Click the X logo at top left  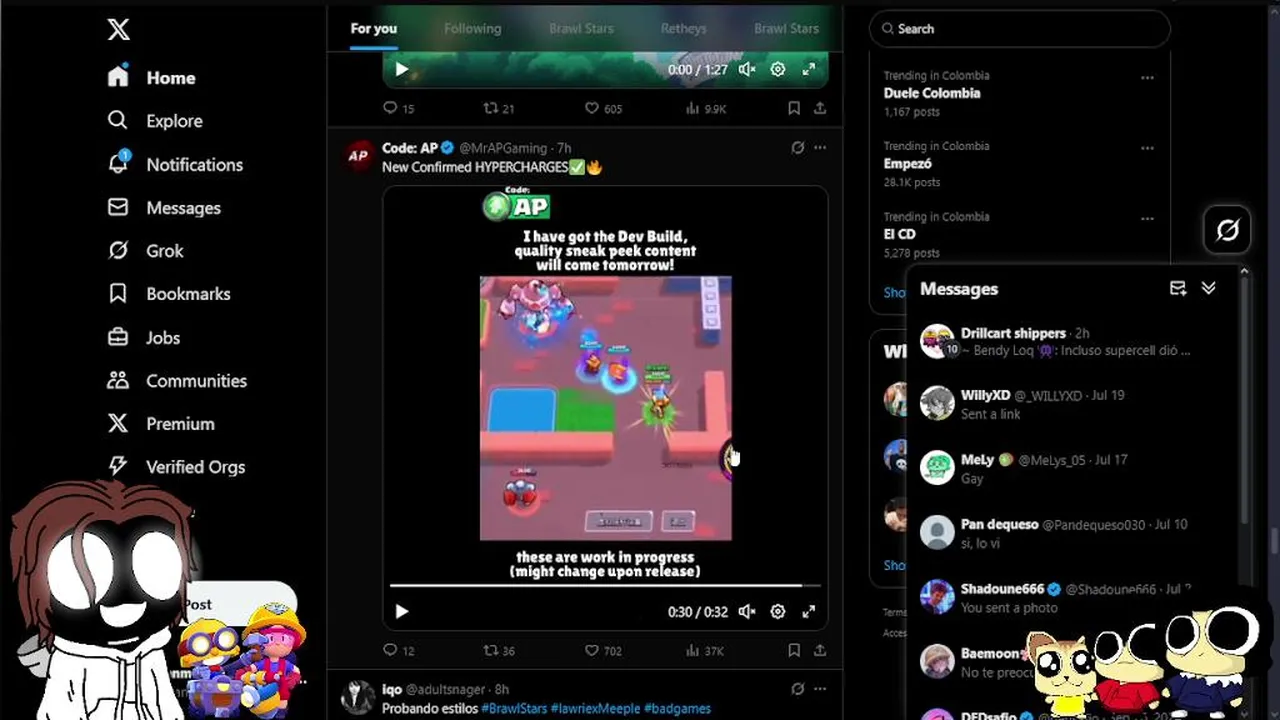tap(118, 30)
